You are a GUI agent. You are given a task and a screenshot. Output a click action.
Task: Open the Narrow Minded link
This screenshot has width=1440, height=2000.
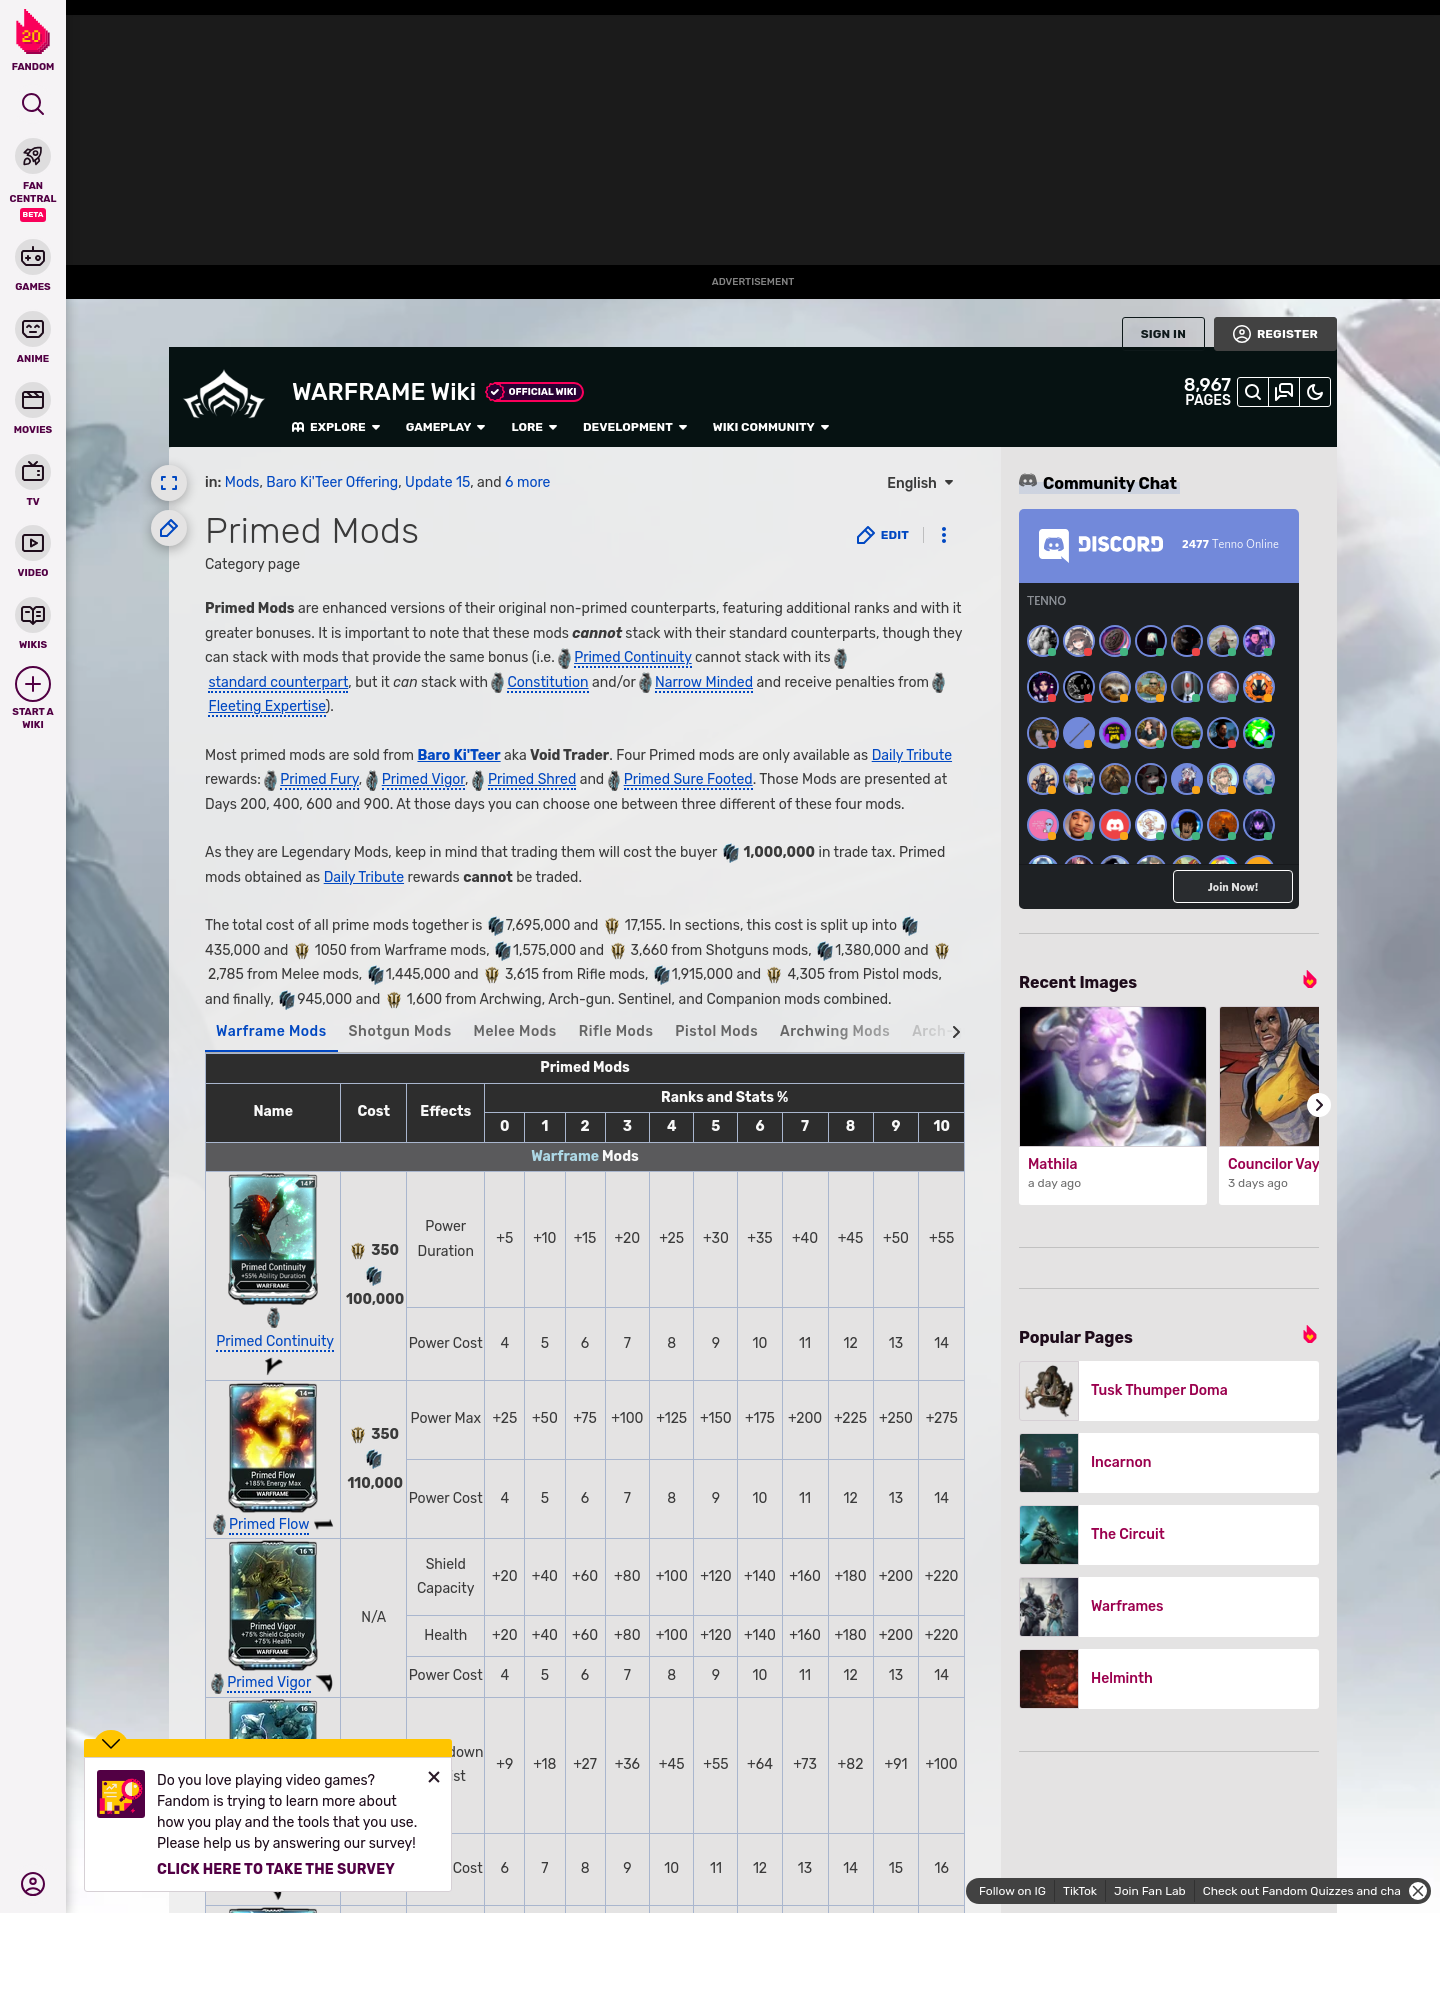704,682
